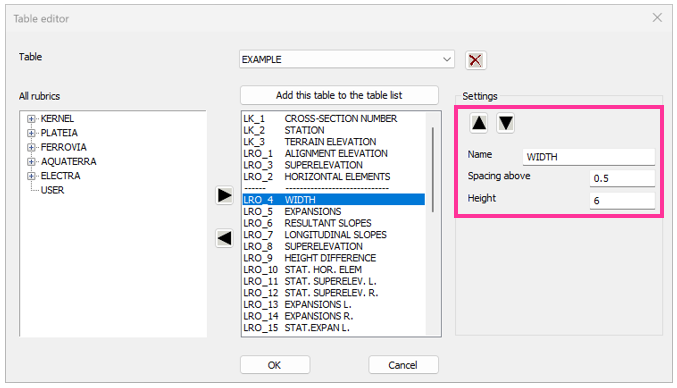
Task: Click the rubric list vertical scrollbar
Action: tap(433, 169)
